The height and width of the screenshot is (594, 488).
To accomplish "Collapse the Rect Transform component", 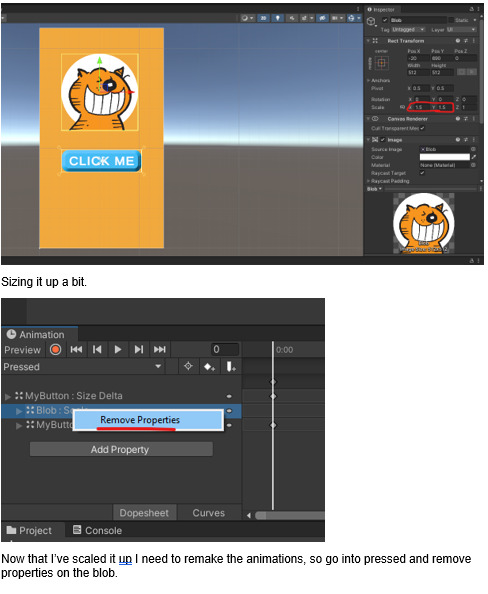I will tap(368, 41).
